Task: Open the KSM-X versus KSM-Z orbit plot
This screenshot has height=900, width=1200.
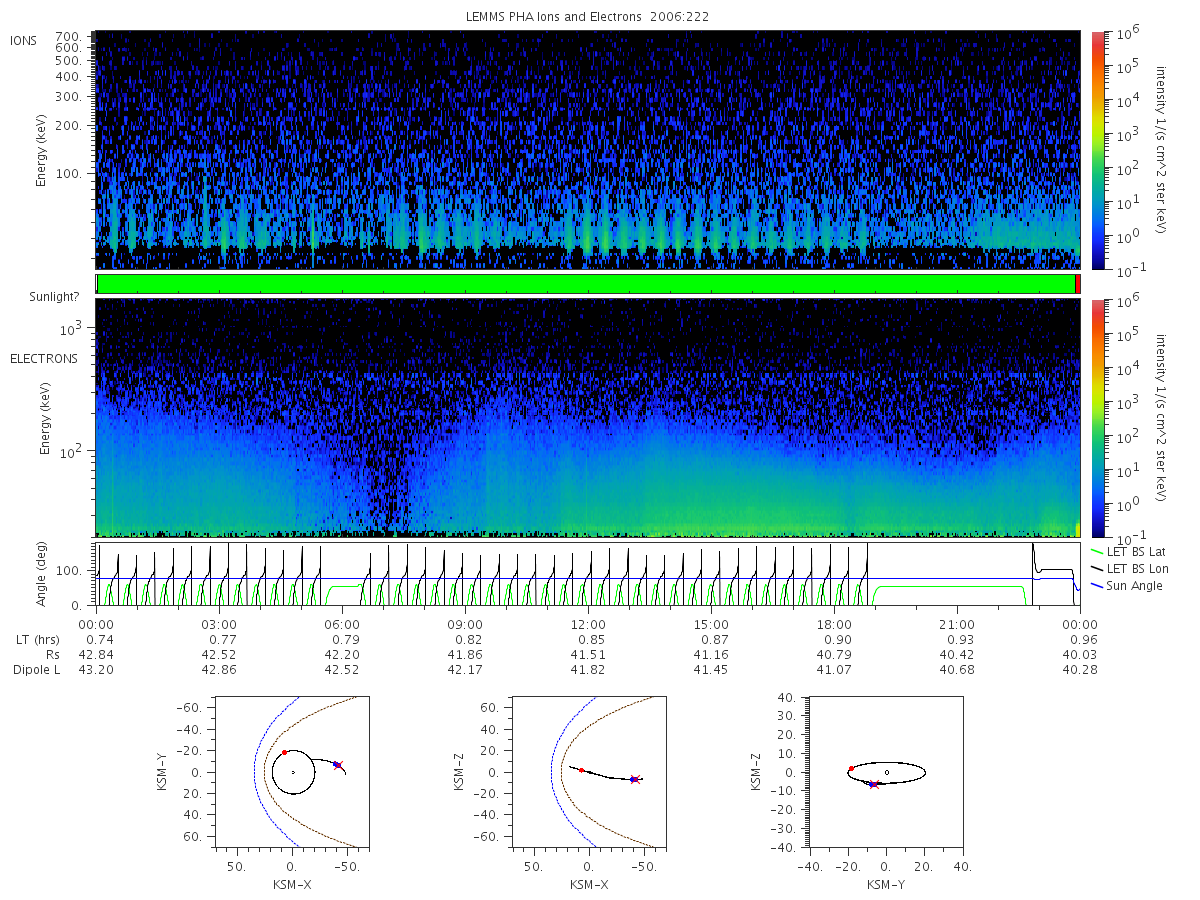Action: pos(589,772)
